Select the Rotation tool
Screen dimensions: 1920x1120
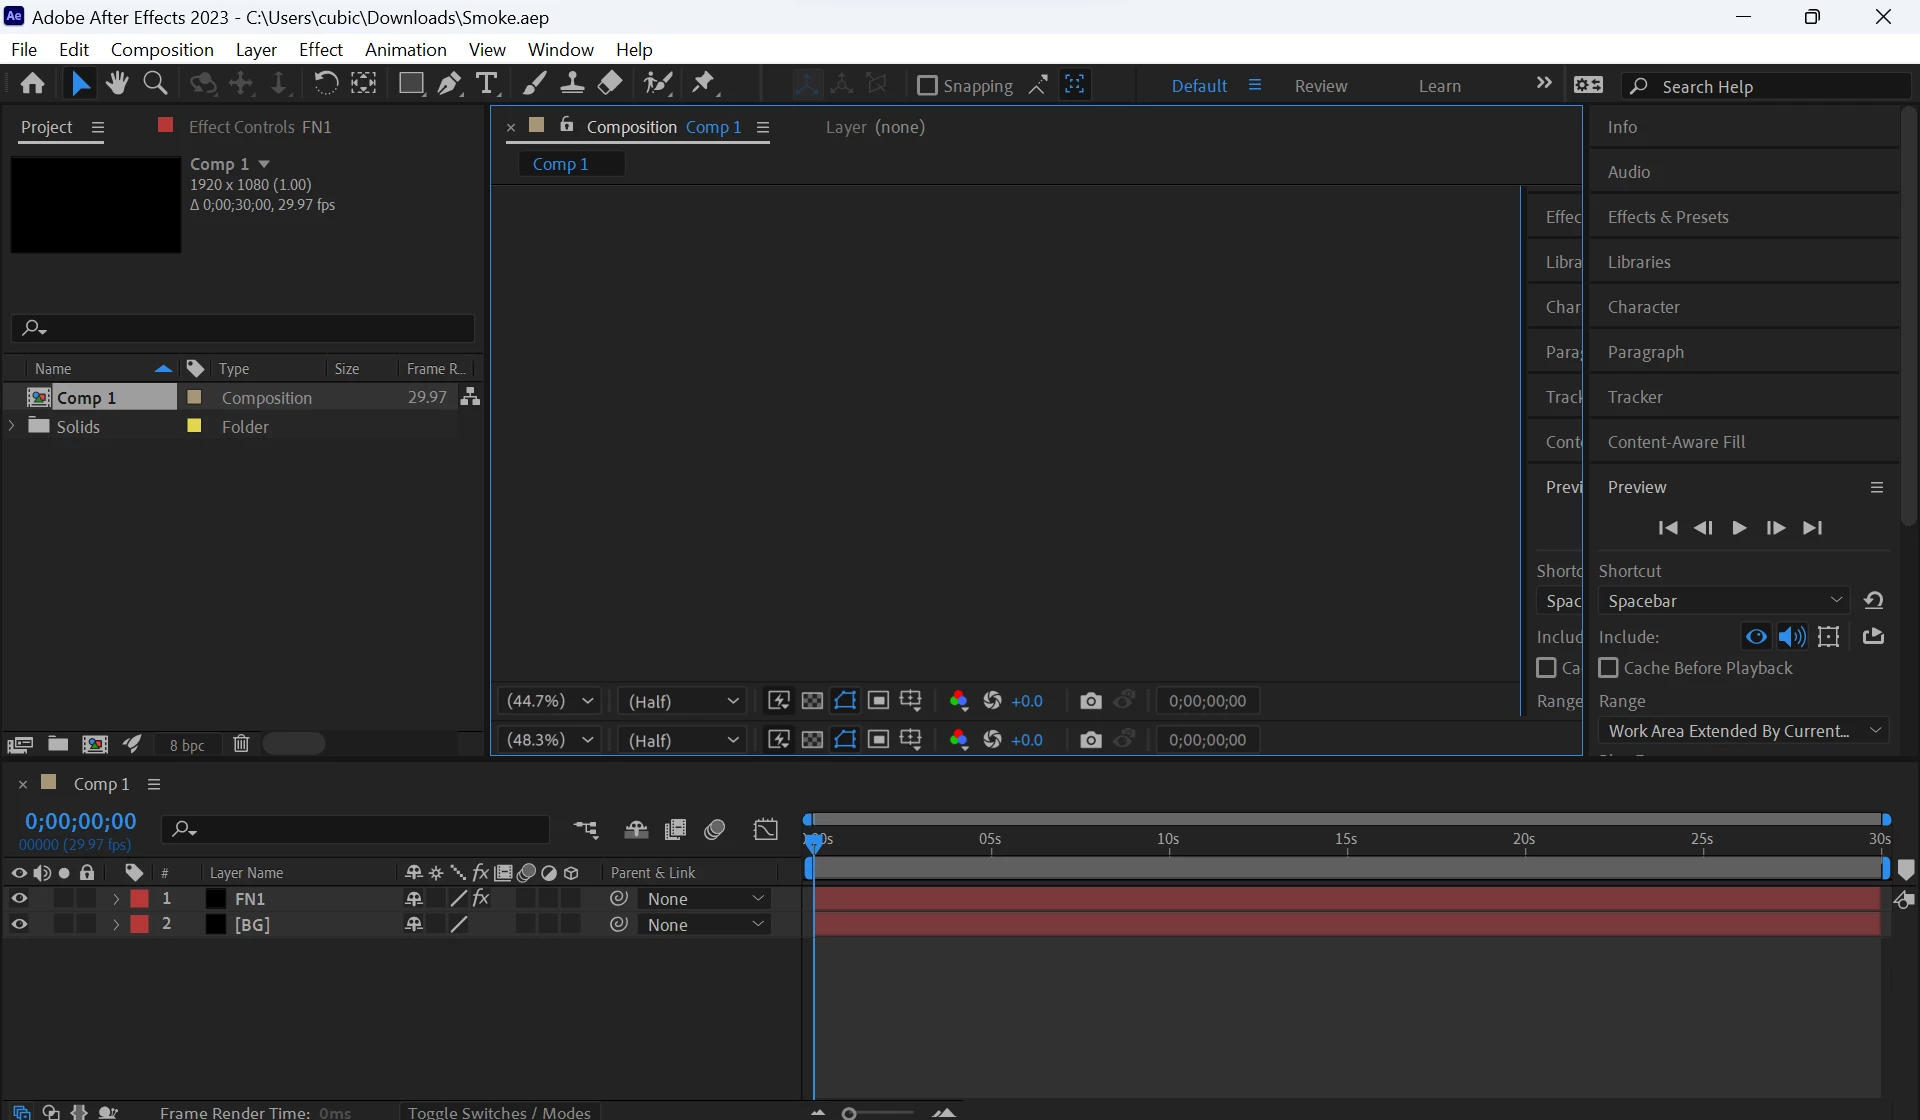point(325,84)
